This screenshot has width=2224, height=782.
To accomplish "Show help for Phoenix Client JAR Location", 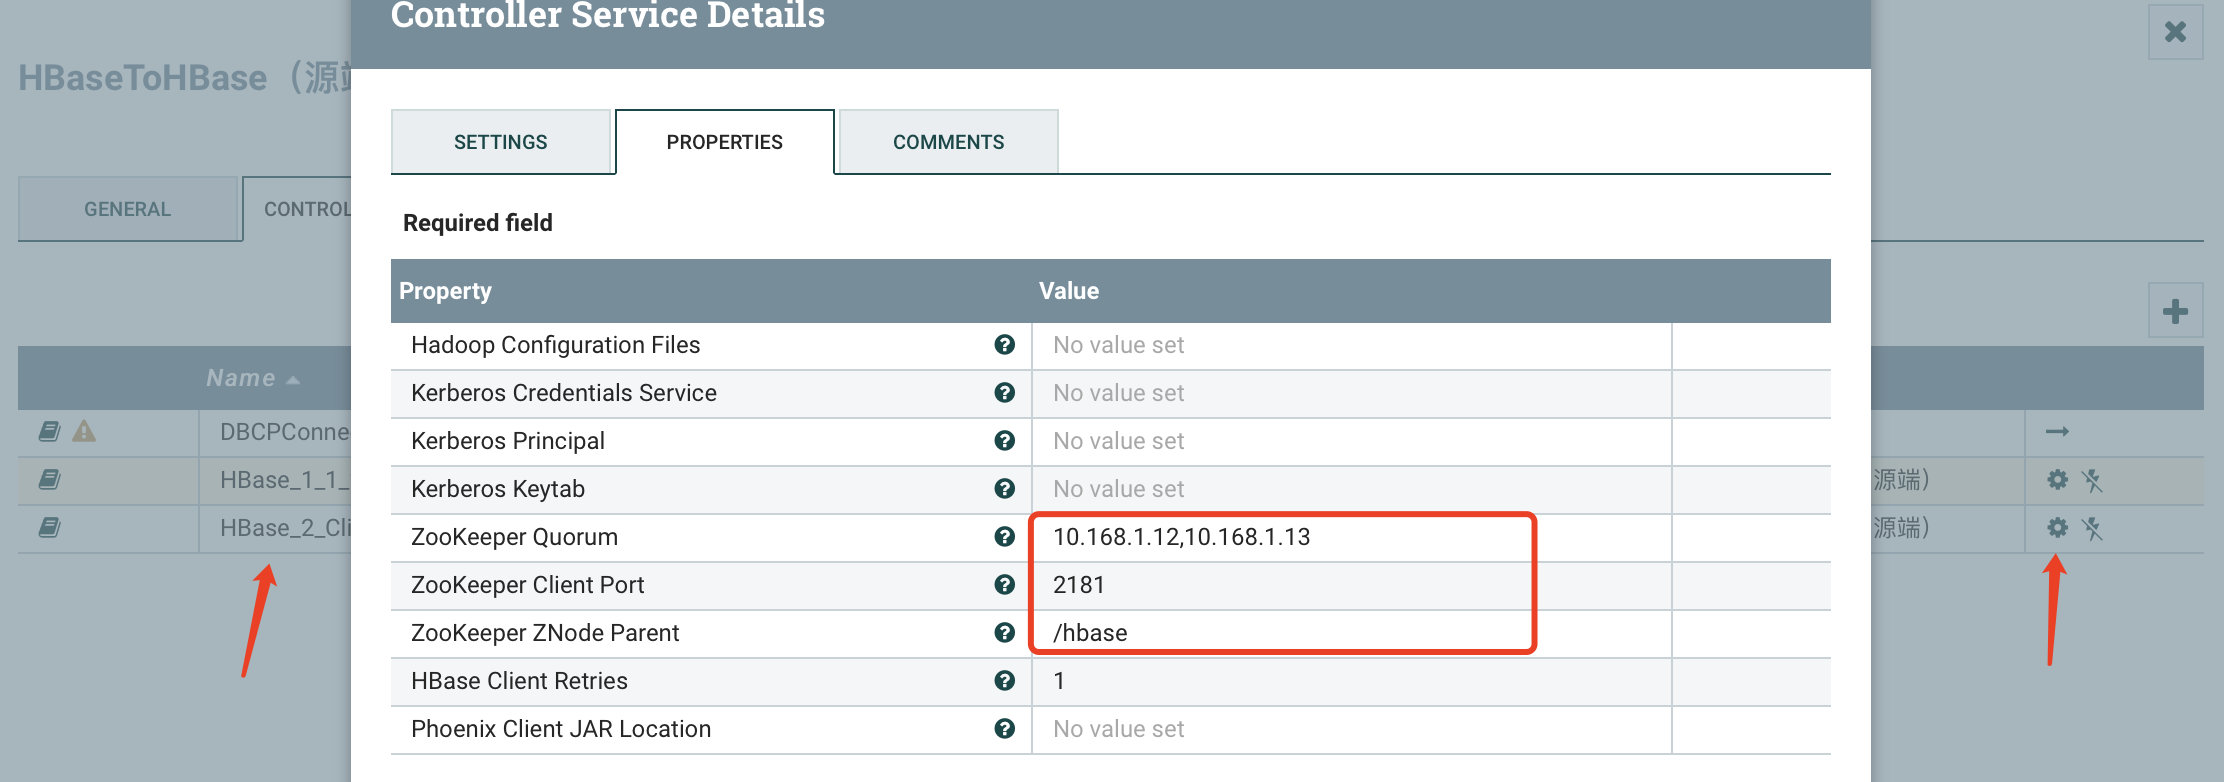I will pos(1005,729).
